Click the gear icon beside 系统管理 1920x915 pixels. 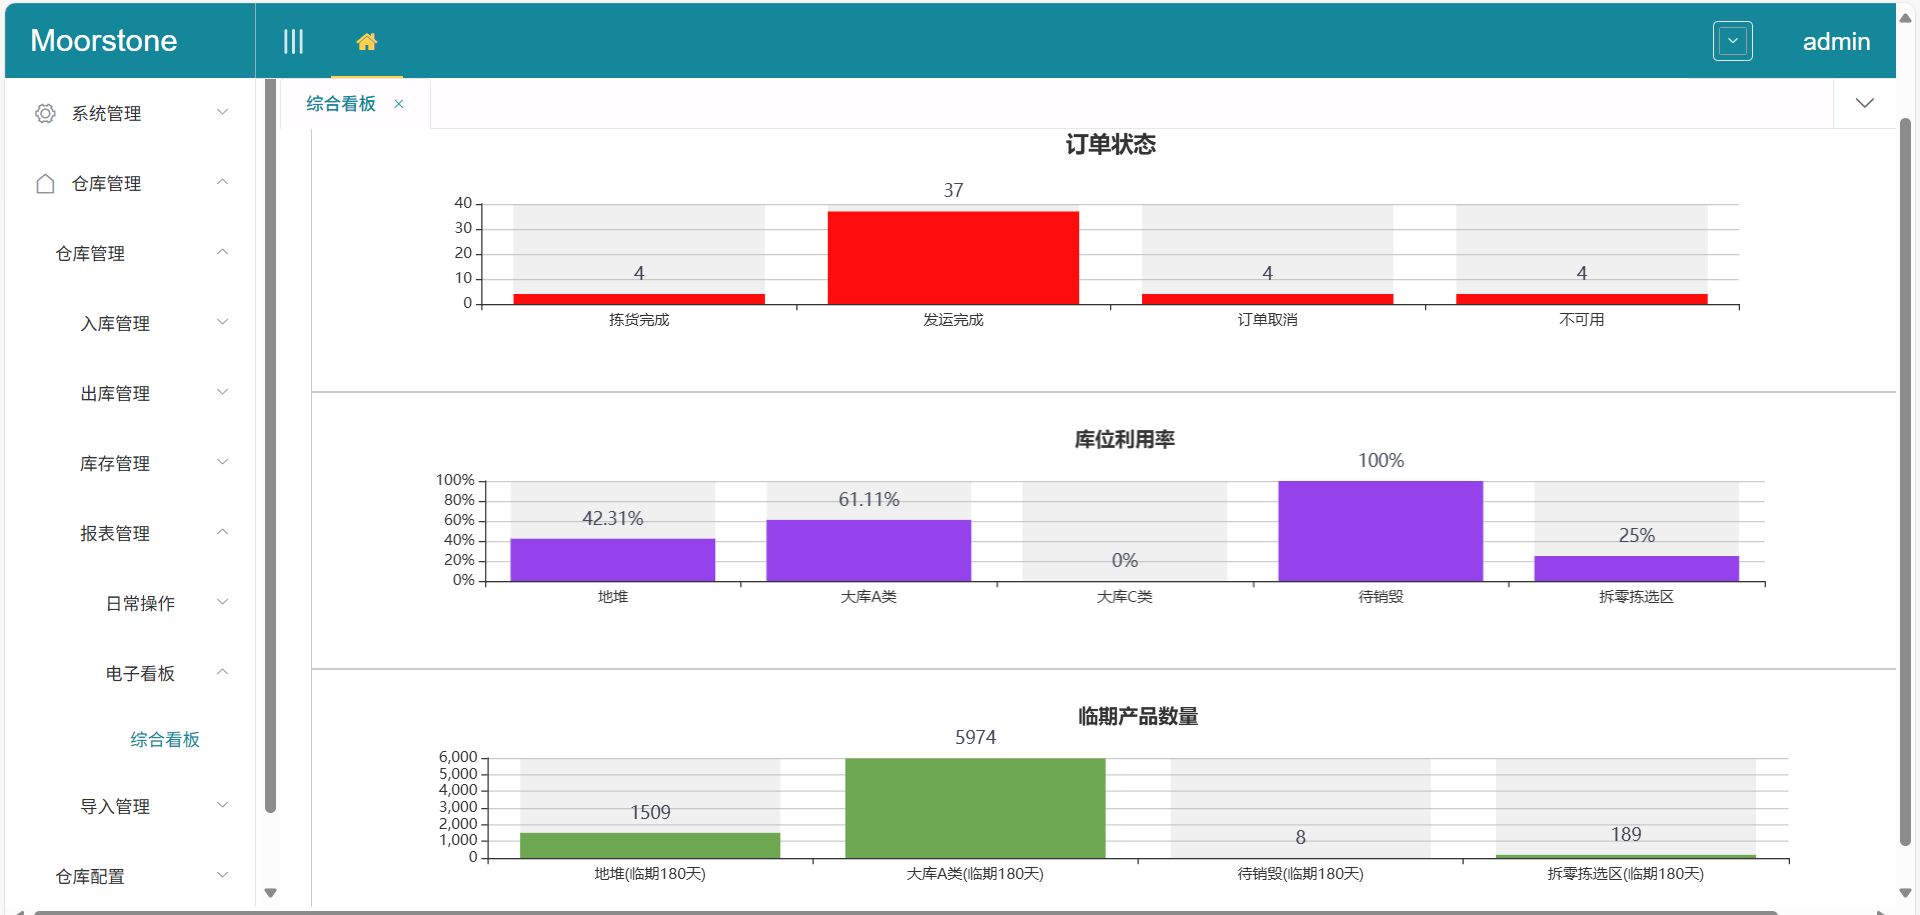pos(44,113)
